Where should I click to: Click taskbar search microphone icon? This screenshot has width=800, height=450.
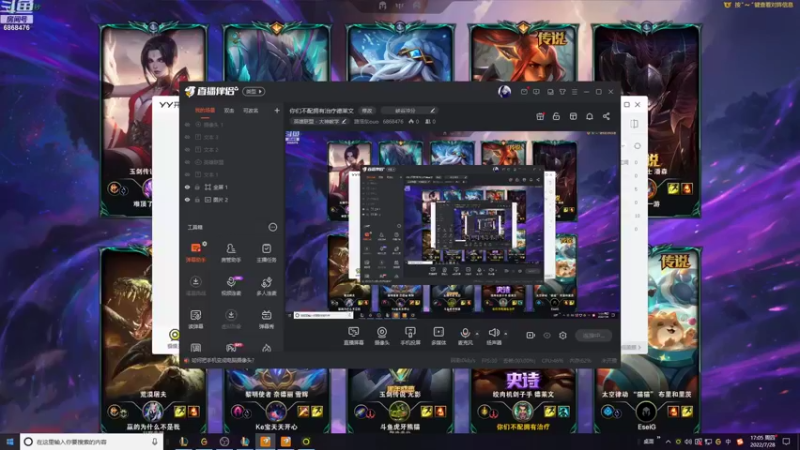pyautogui.click(x=155, y=442)
